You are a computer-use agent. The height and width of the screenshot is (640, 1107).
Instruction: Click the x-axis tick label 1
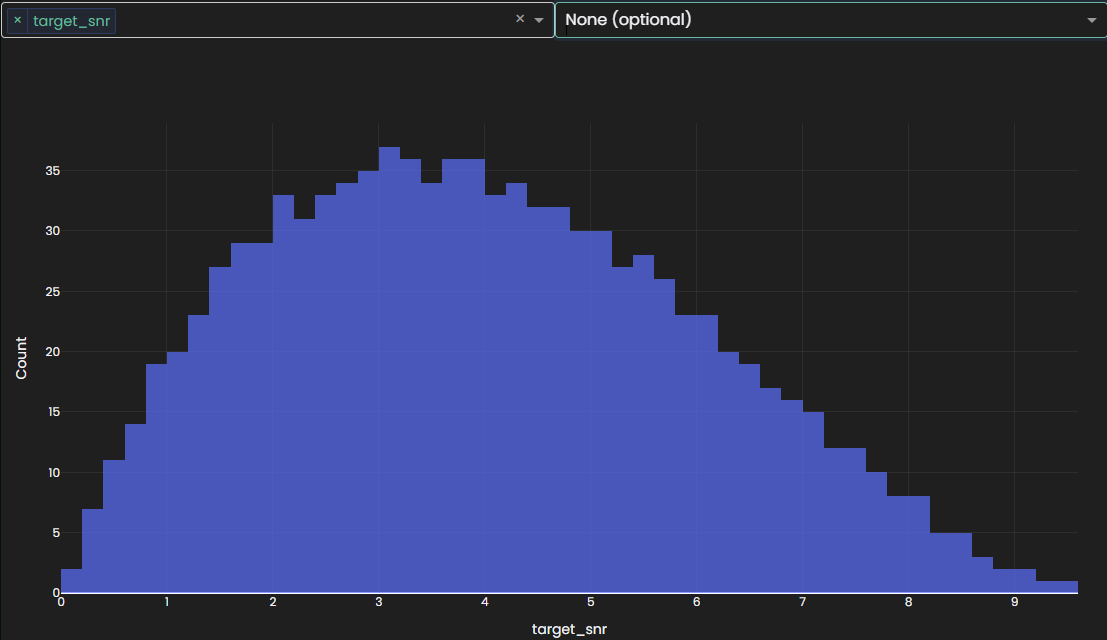pyautogui.click(x=167, y=602)
